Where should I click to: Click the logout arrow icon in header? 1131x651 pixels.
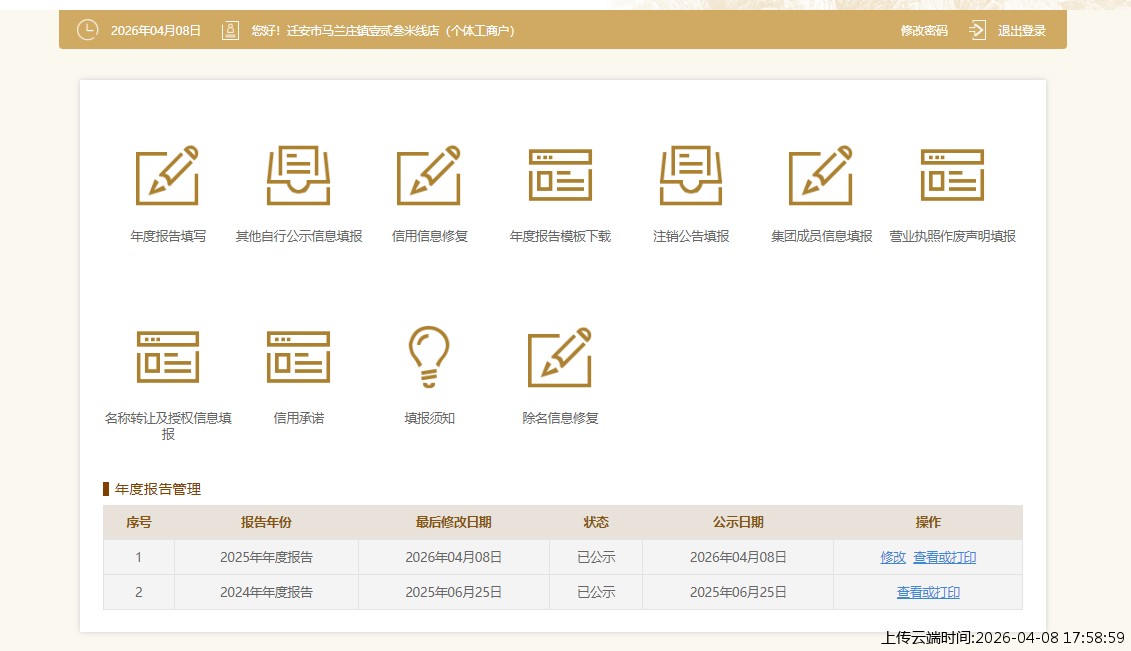click(x=977, y=30)
